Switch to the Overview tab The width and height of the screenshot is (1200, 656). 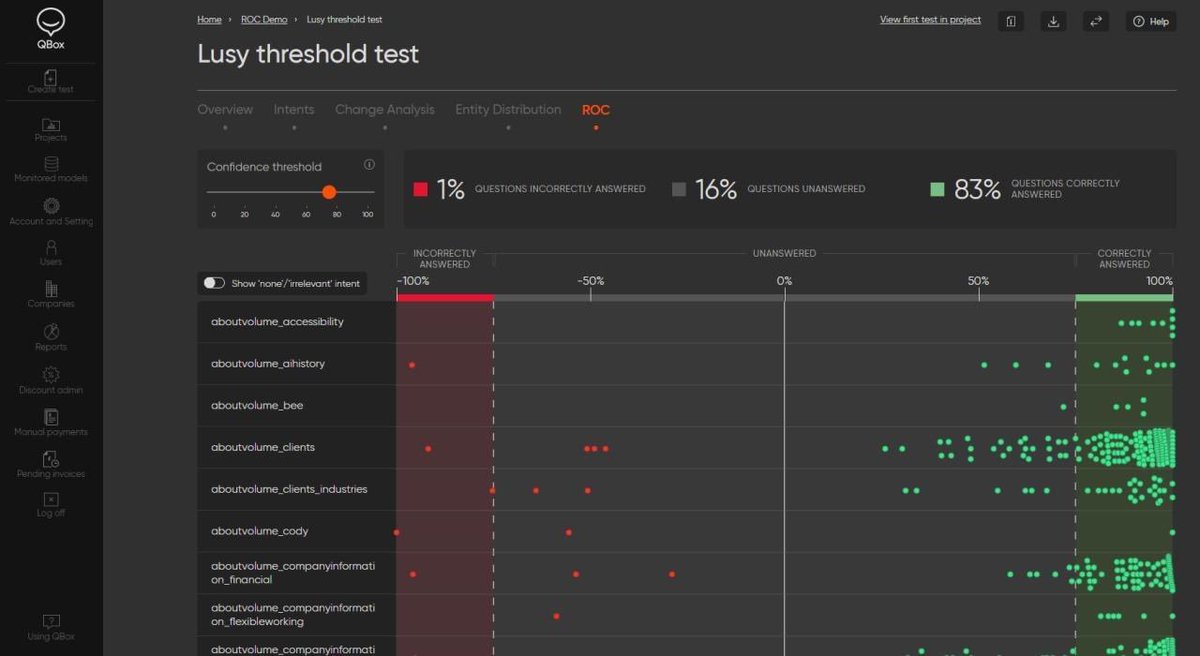click(x=225, y=110)
